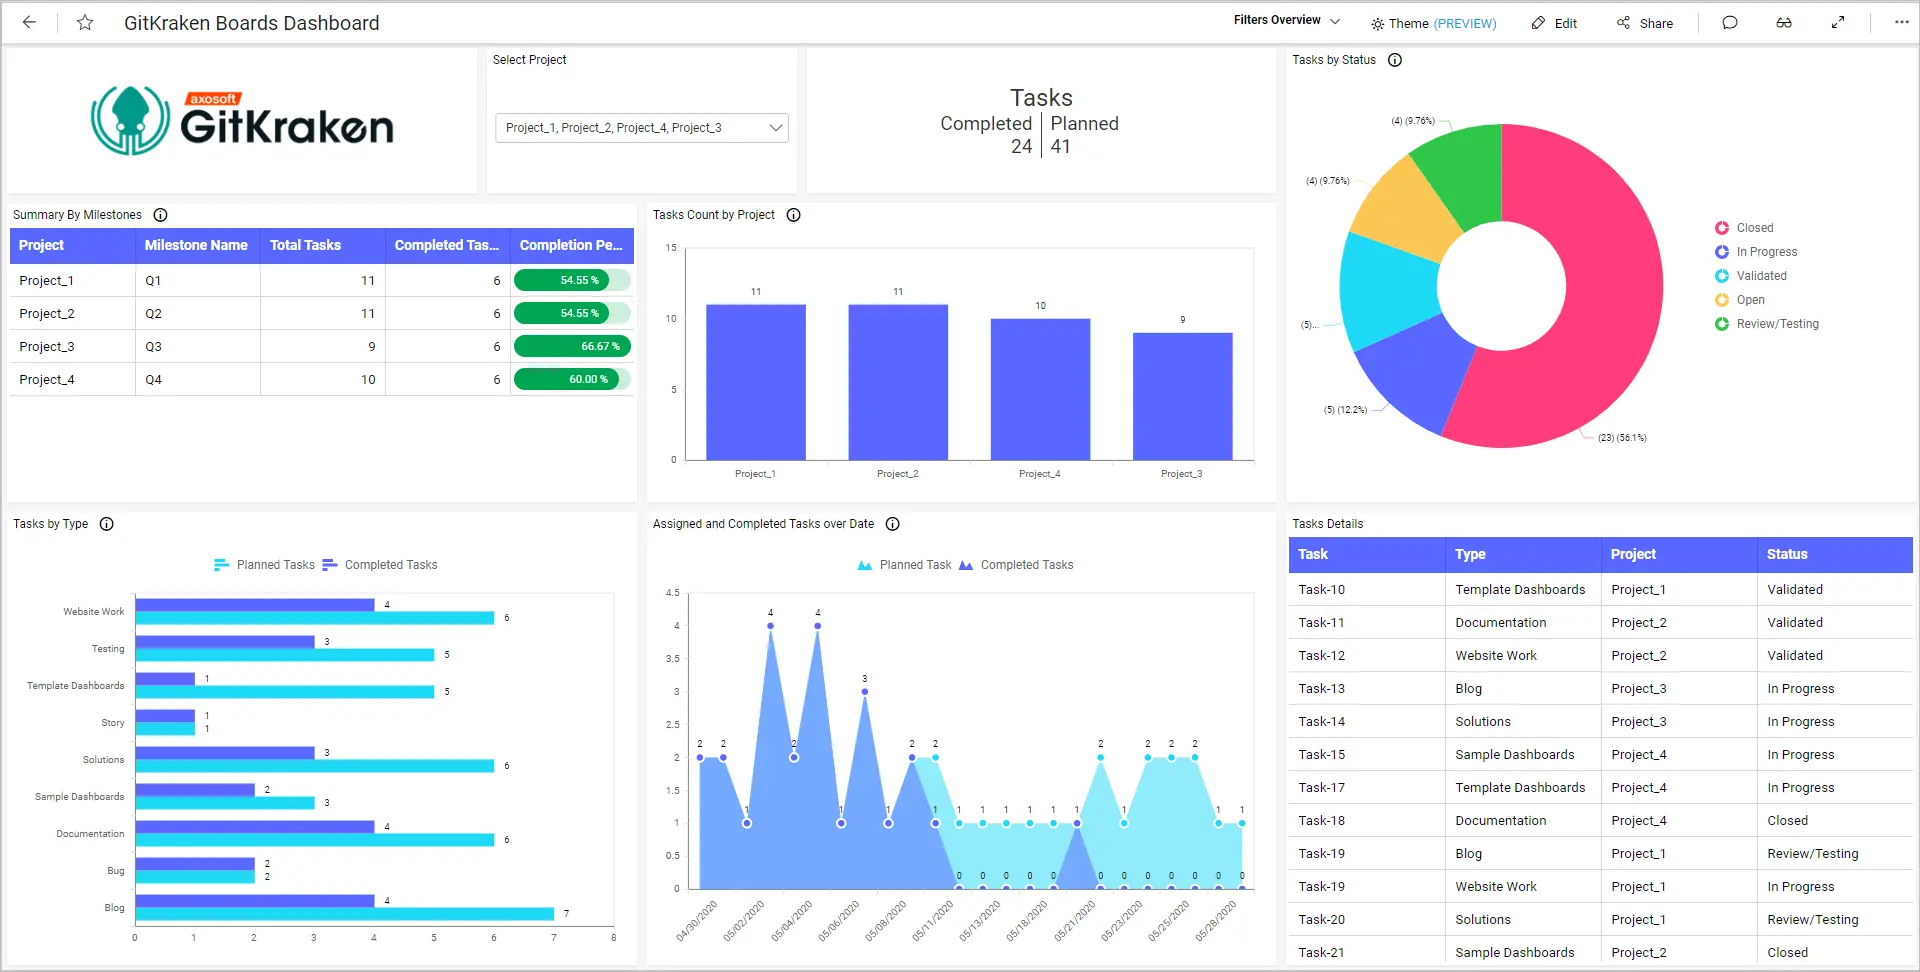
Task: Toggle Planned Tasks legend in Tasks by Type
Action: pyautogui.click(x=263, y=565)
